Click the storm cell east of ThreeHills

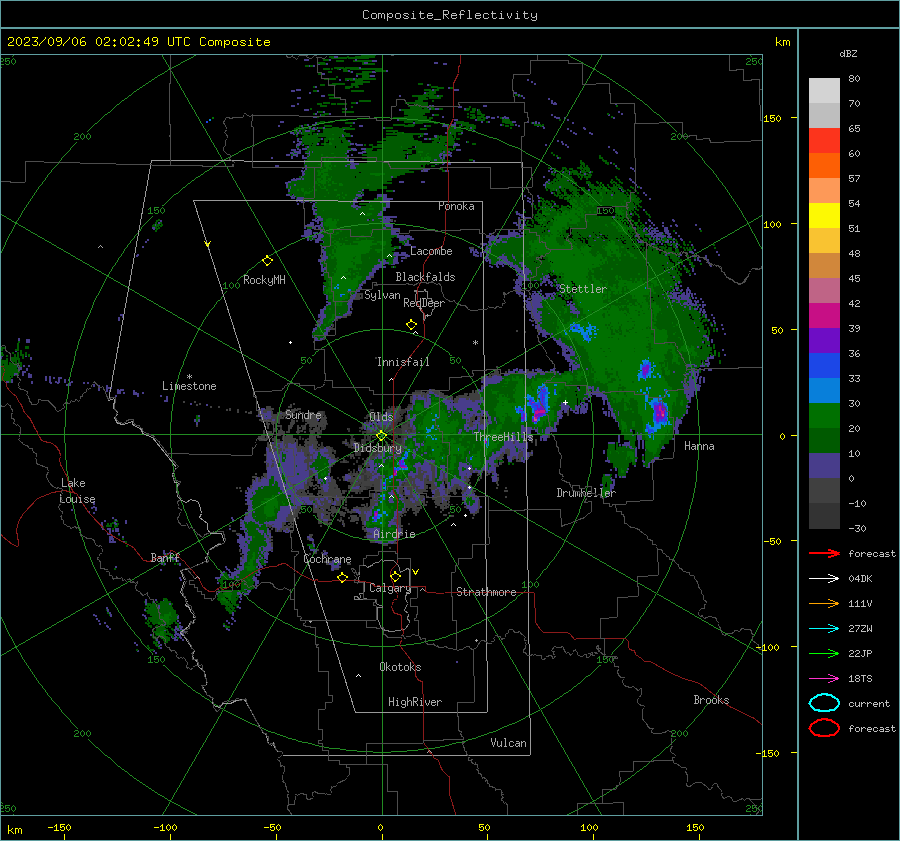pos(540,408)
